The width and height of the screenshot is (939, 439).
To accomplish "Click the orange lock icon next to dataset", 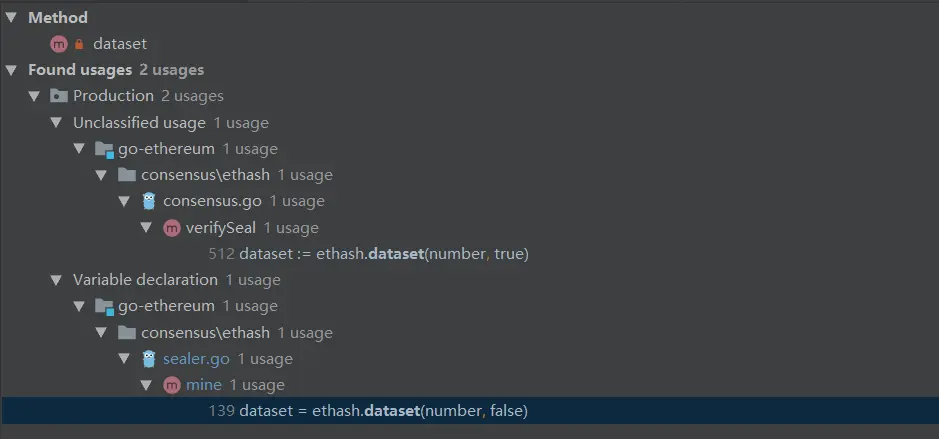I will click(79, 44).
